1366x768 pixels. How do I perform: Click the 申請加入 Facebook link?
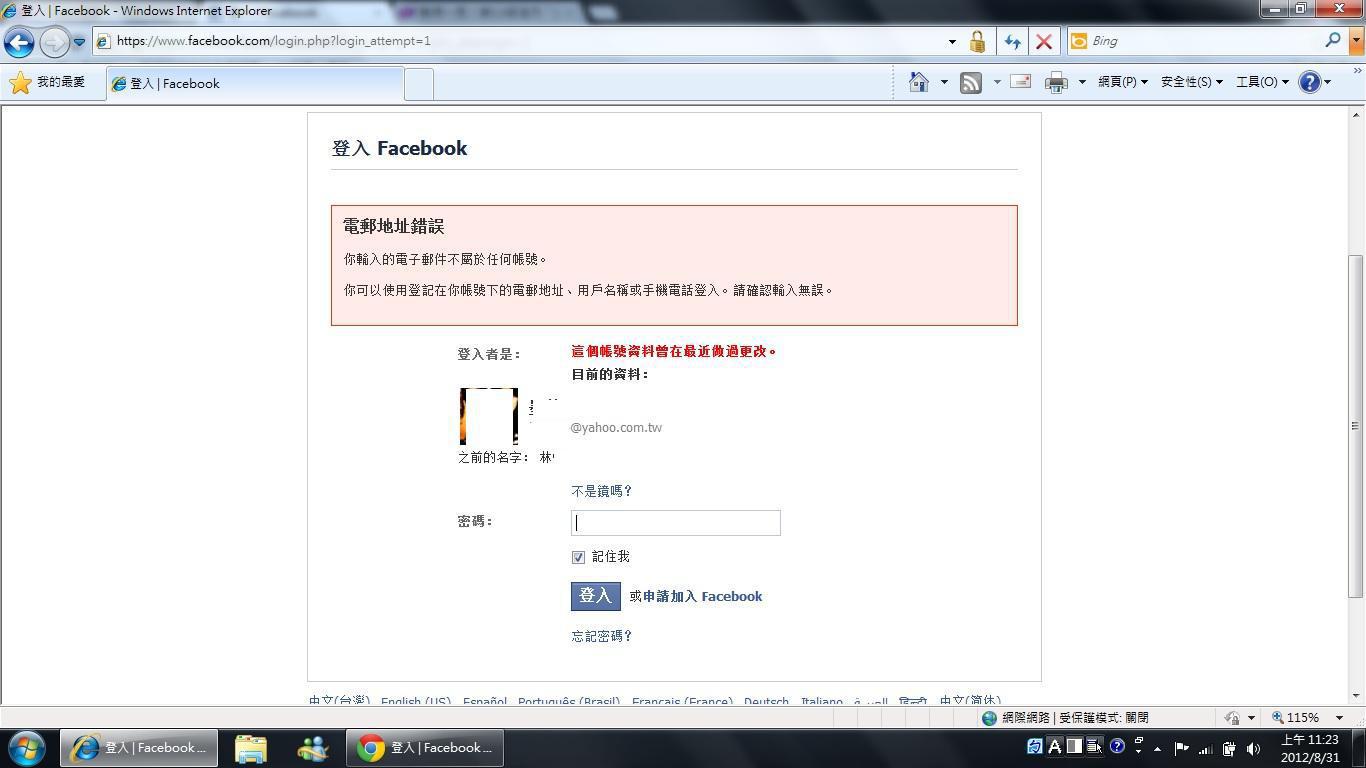coord(702,596)
